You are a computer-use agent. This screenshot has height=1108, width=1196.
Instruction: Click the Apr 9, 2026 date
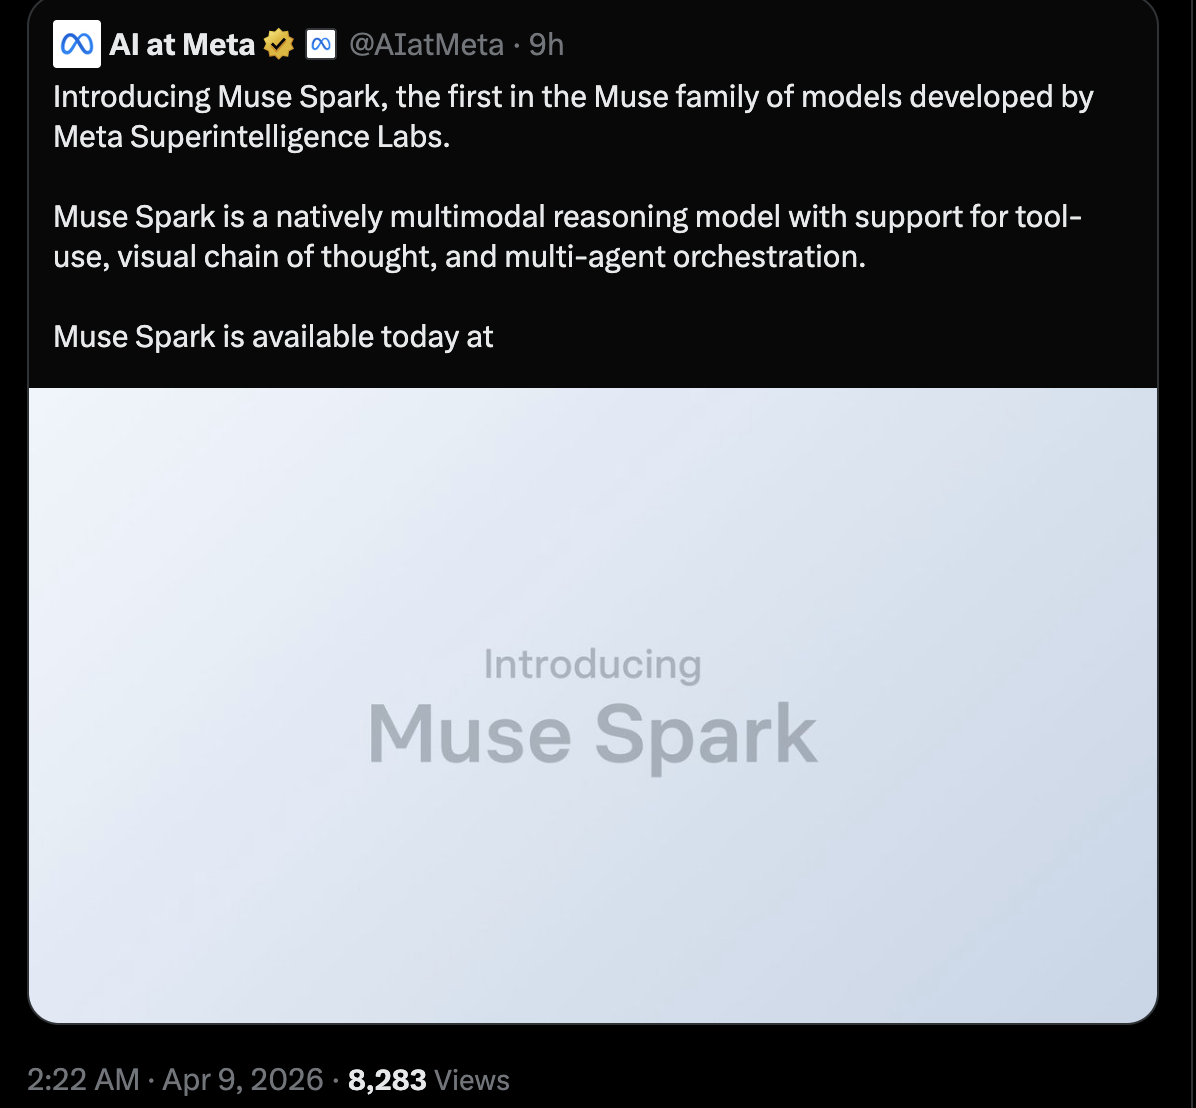(243, 1080)
